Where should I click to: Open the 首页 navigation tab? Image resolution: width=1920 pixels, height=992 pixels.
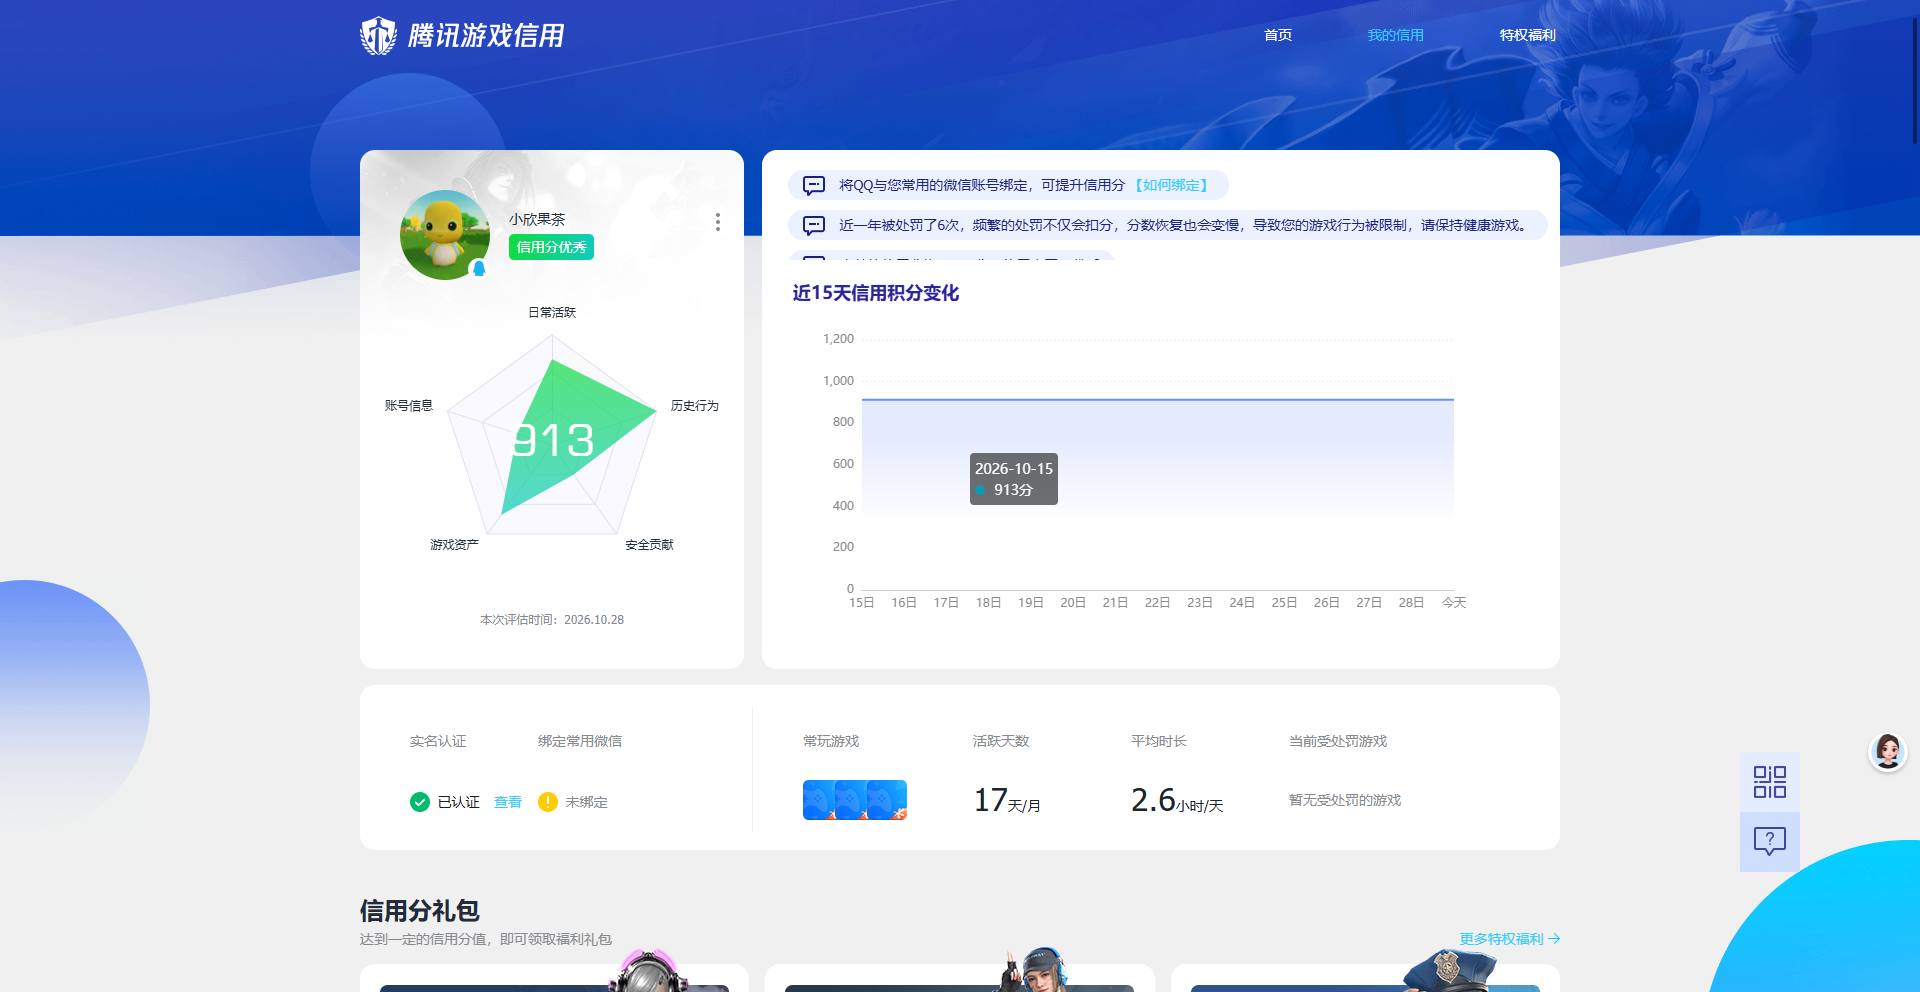(x=1278, y=35)
